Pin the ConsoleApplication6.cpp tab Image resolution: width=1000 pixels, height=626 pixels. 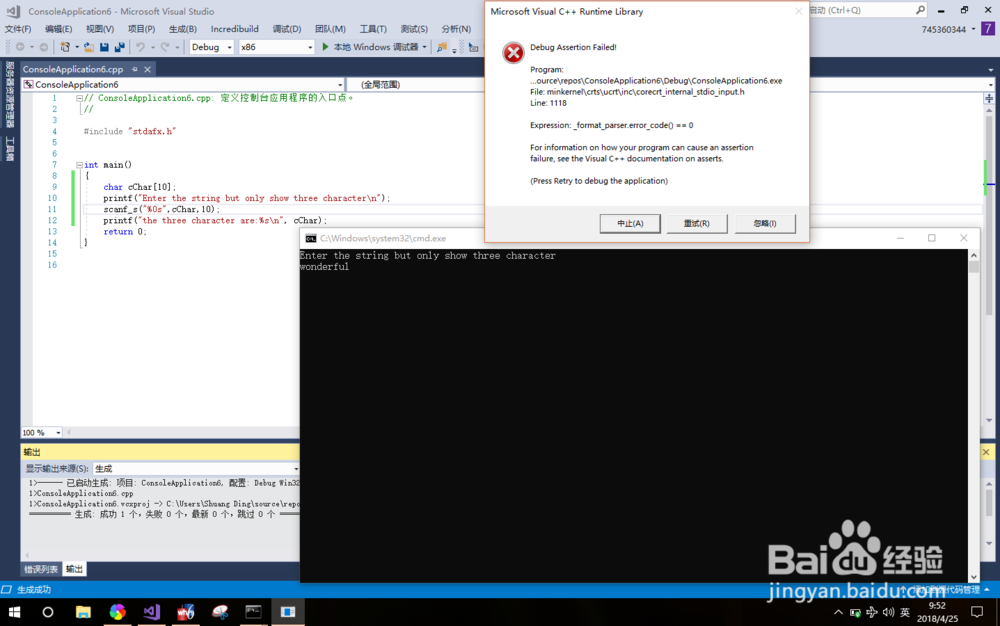pyautogui.click(x=135, y=69)
